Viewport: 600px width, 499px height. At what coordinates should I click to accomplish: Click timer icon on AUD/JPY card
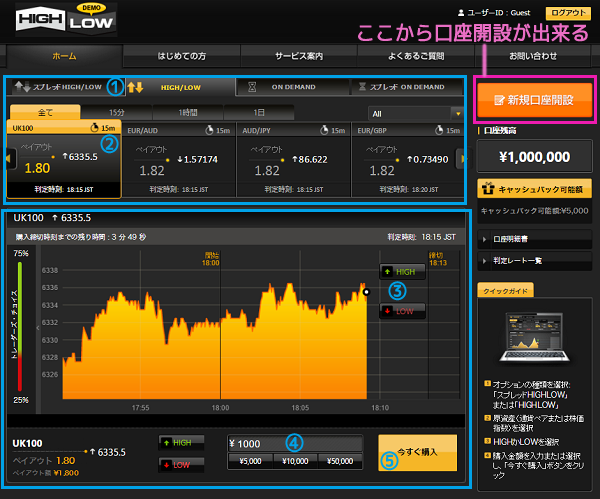[324, 130]
